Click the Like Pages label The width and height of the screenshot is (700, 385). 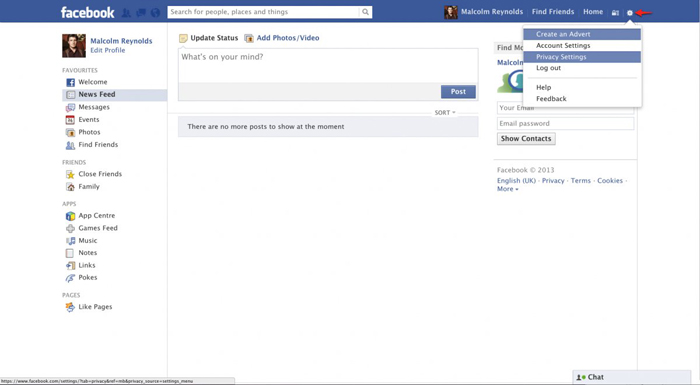pos(95,307)
